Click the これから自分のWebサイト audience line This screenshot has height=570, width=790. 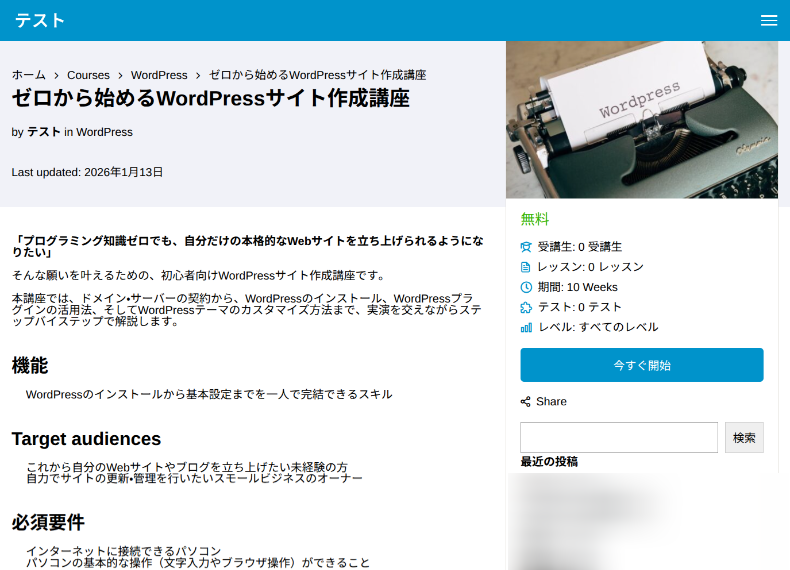click(x=187, y=467)
